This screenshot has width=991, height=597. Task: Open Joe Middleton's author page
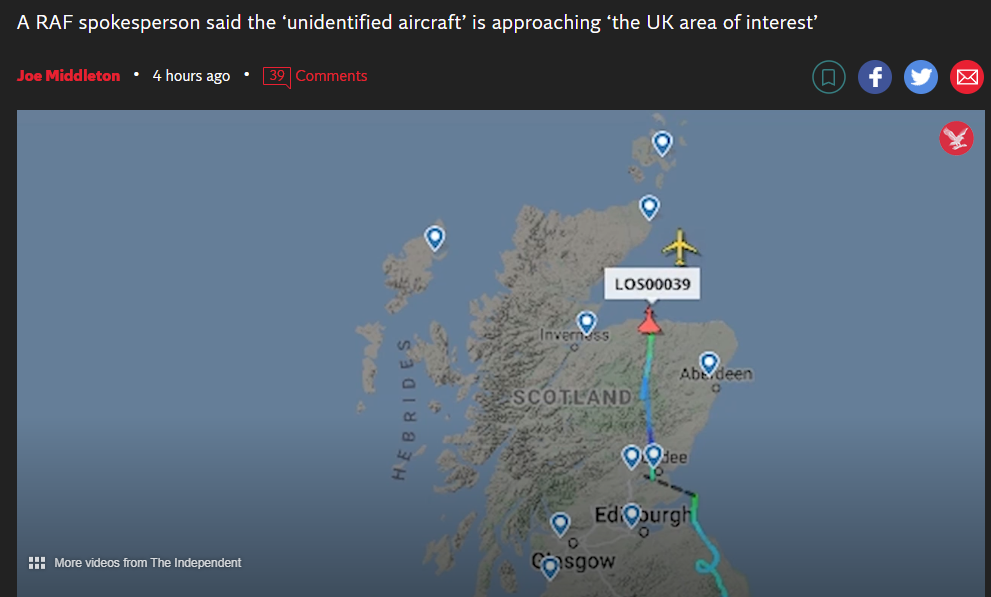click(68, 76)
